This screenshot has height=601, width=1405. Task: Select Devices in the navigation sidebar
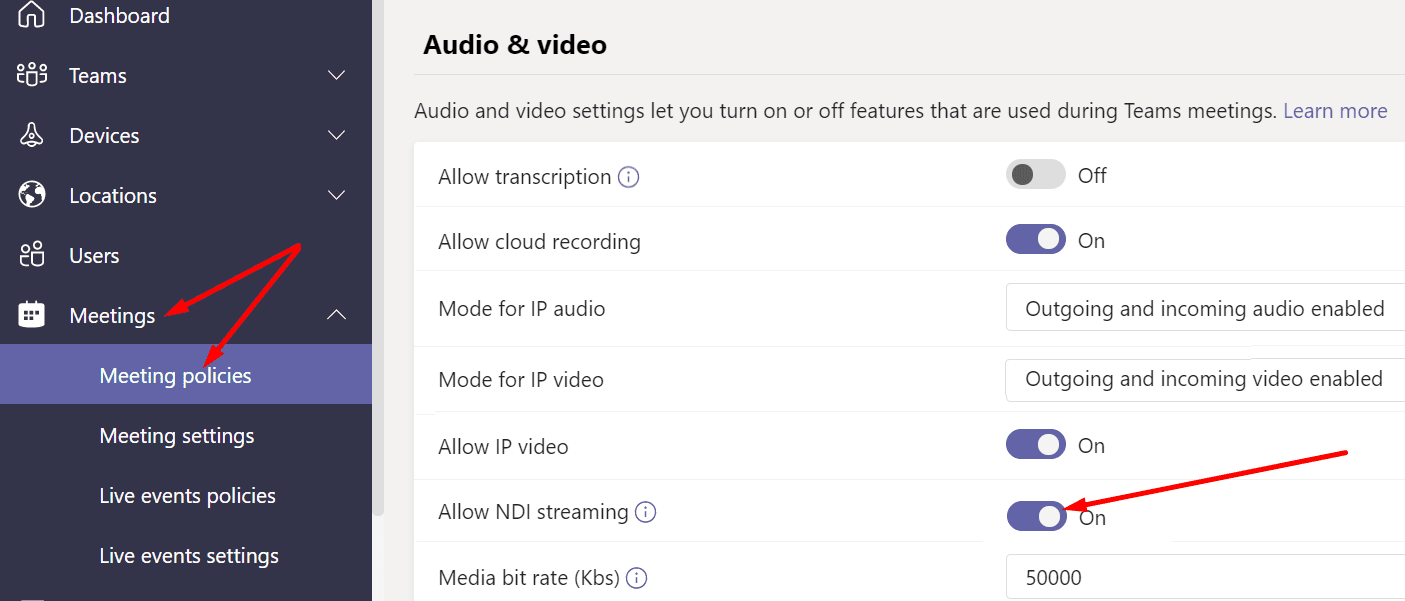pos(104,135)
